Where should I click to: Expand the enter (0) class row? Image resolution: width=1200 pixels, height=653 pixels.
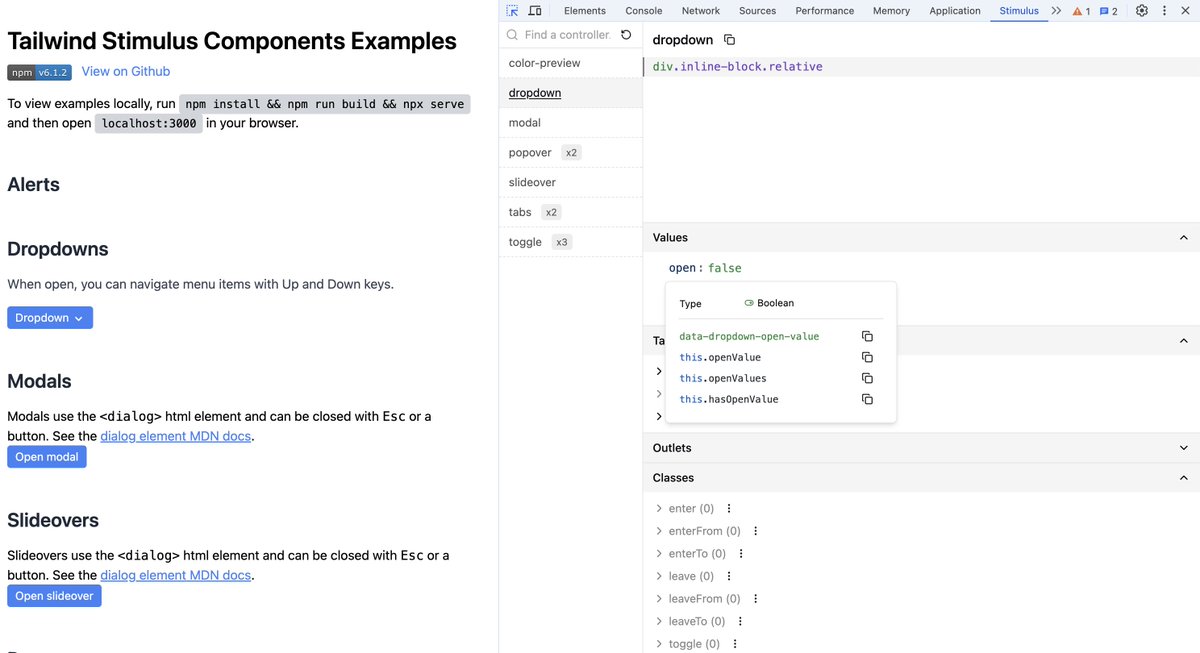(659, 508)
